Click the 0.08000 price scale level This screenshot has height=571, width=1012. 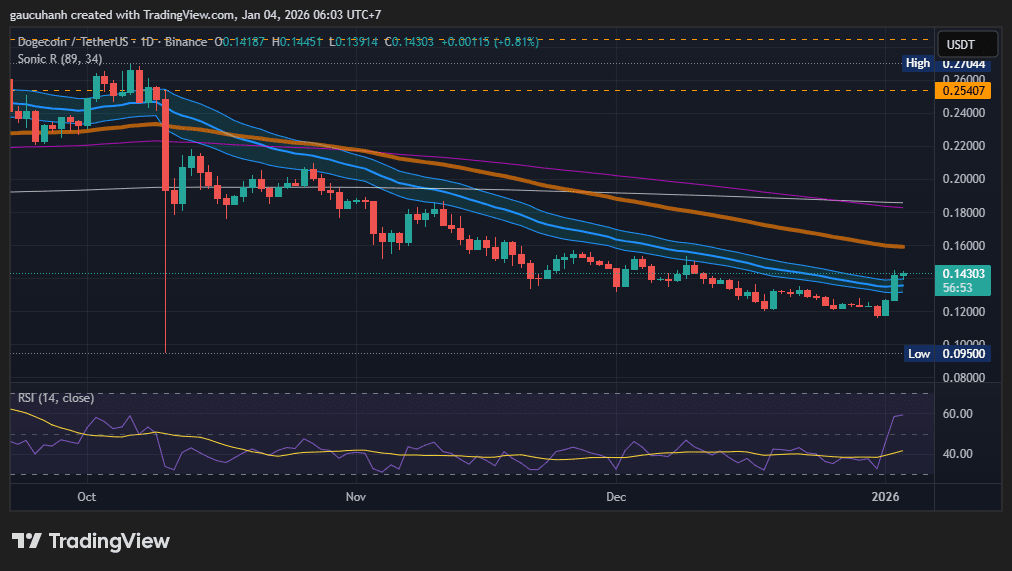(x=965, y=378)
